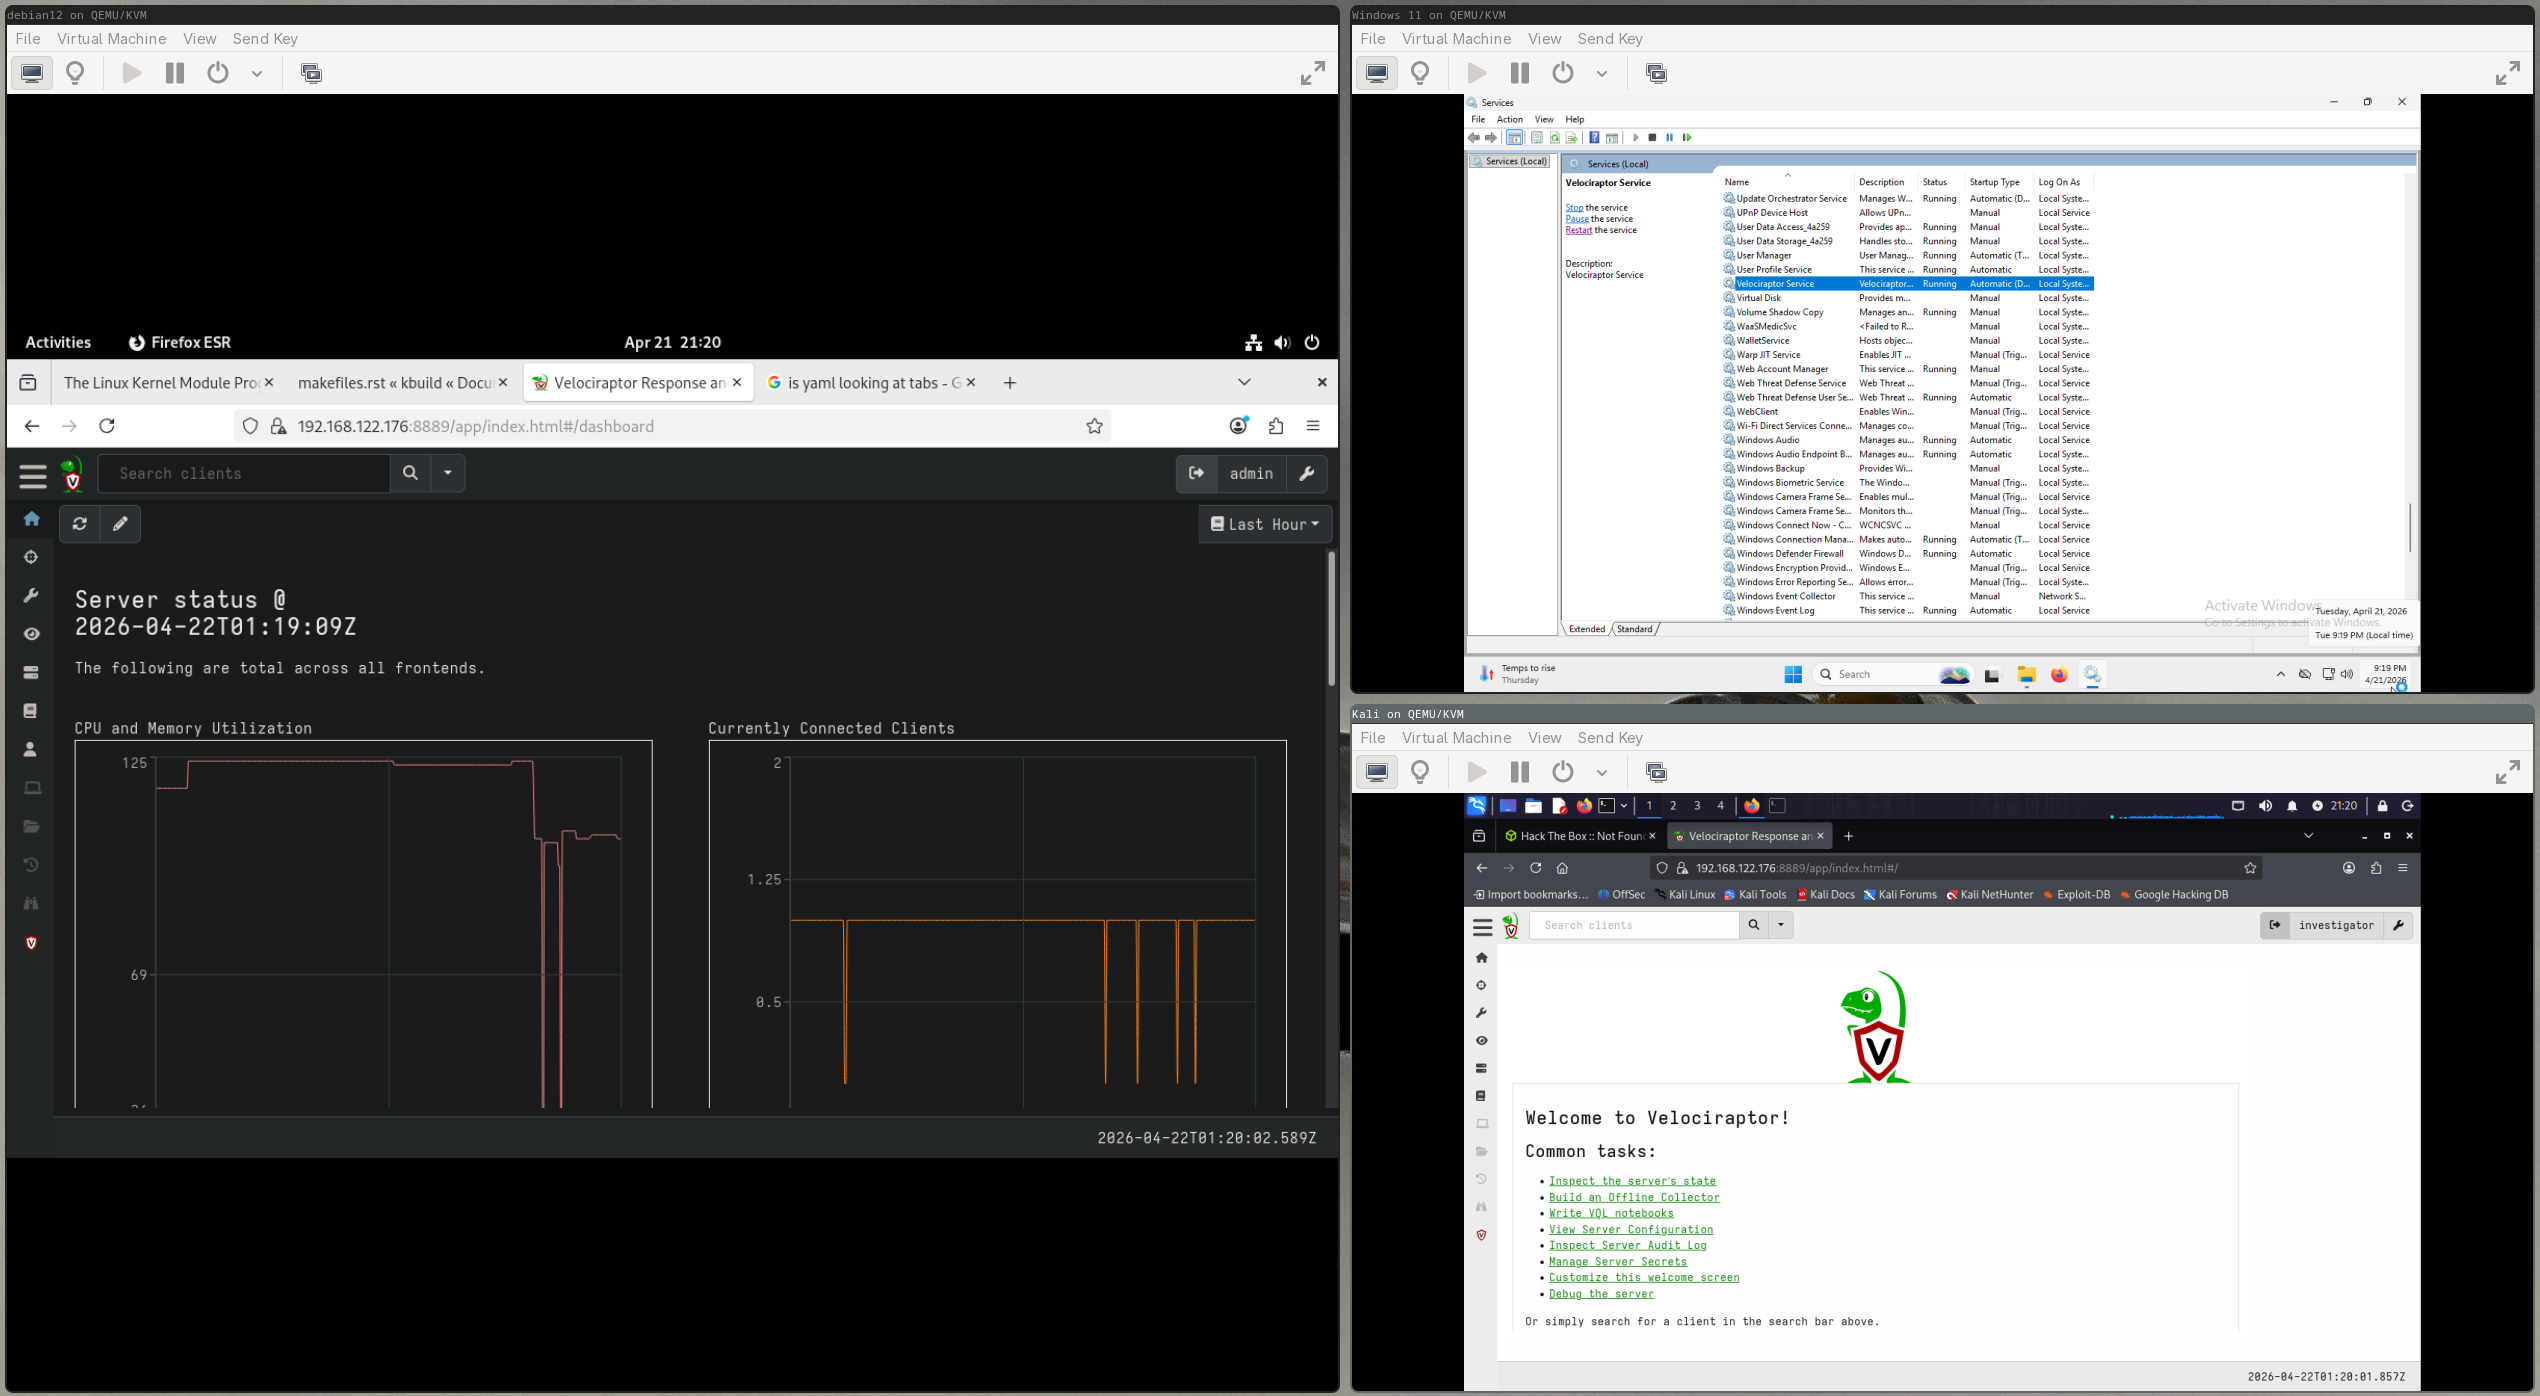Expand the Kali search clients dropdown arrow

tap(1781, 925)
